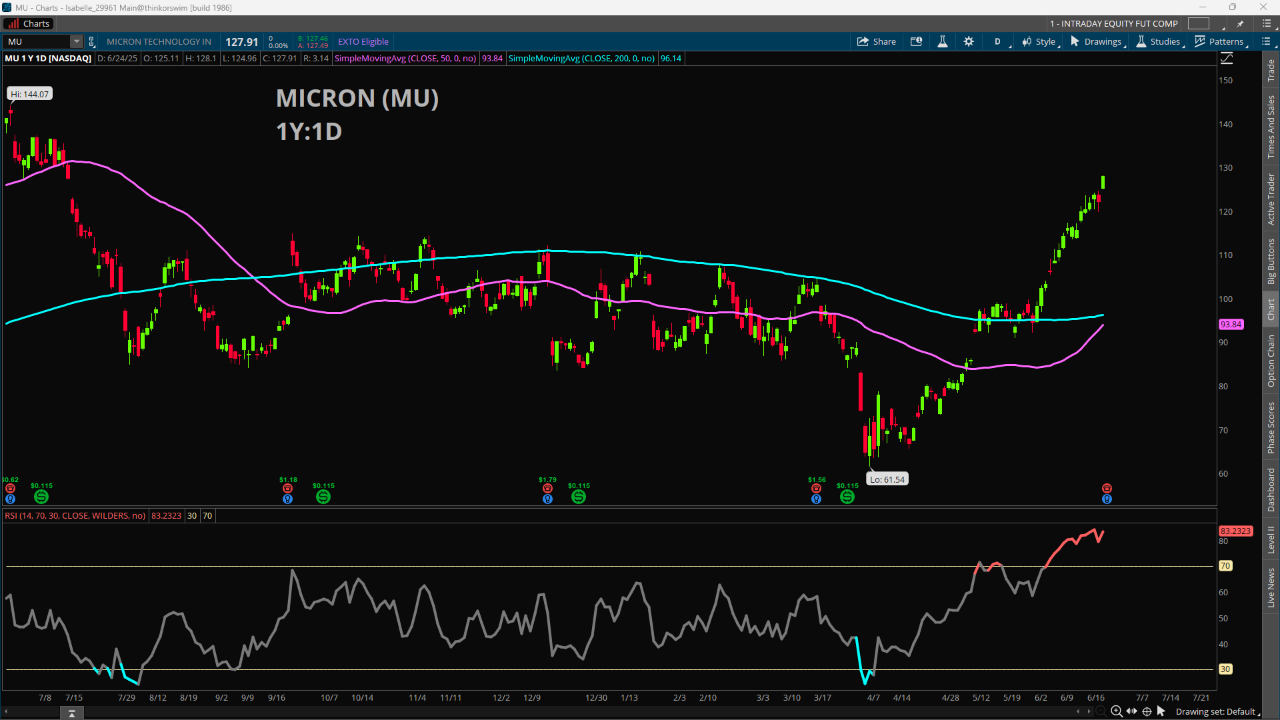Toggle the first green dividend marker
The height and width of the screenshot is (720, 1280).
coord(41,496)
